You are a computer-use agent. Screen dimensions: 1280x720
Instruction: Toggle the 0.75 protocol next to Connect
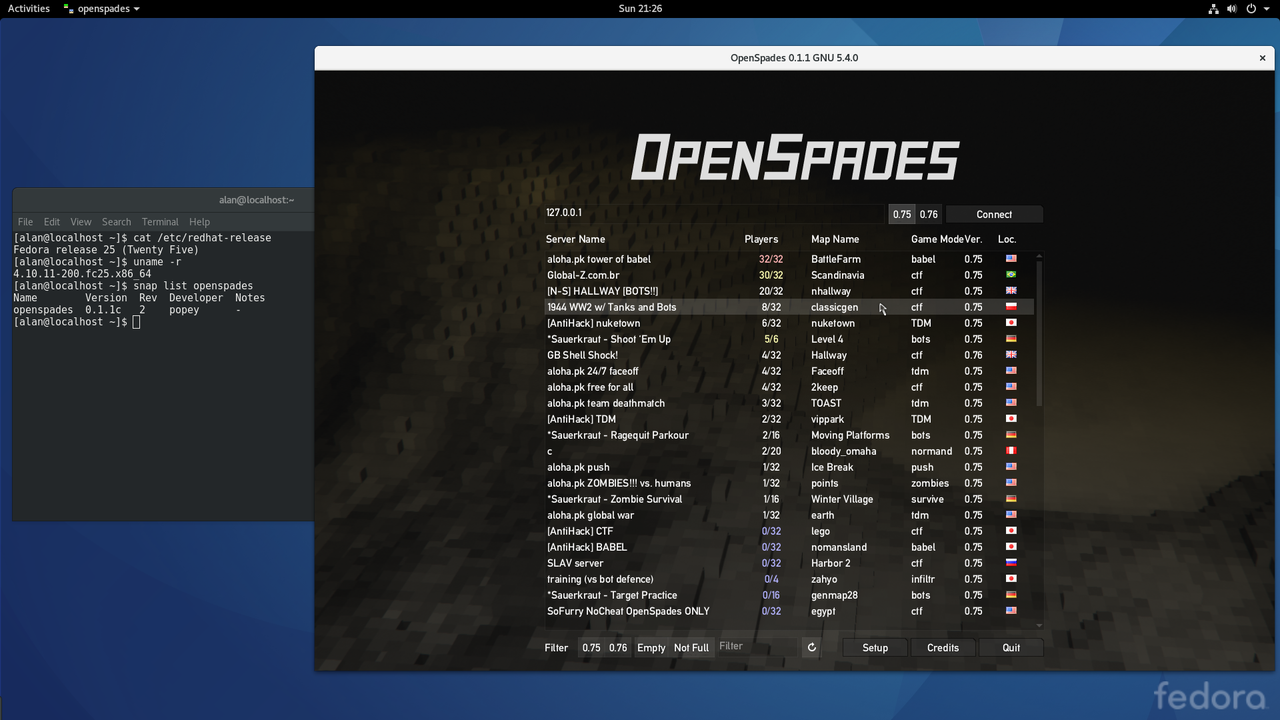(x=902, y=214)
